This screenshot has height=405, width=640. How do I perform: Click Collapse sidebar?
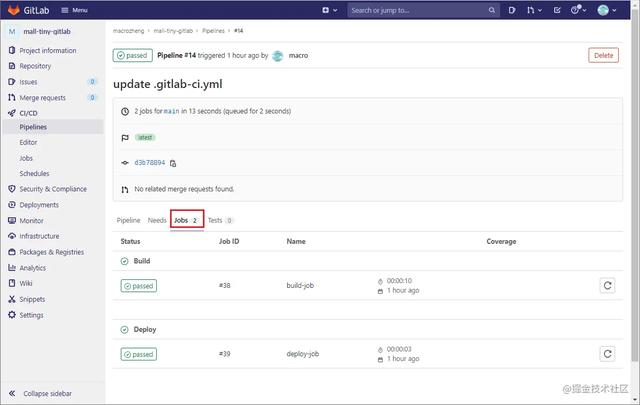point(40,394)
